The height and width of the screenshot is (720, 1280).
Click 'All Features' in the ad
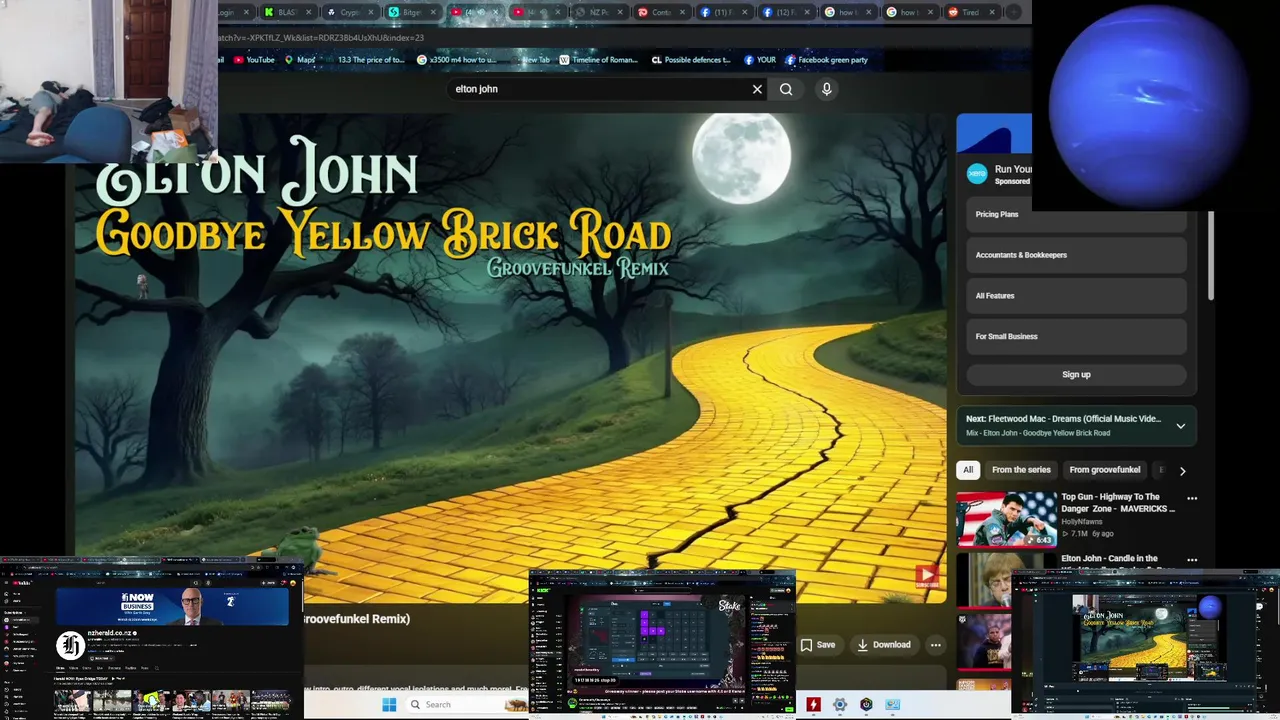(1076, 296)
